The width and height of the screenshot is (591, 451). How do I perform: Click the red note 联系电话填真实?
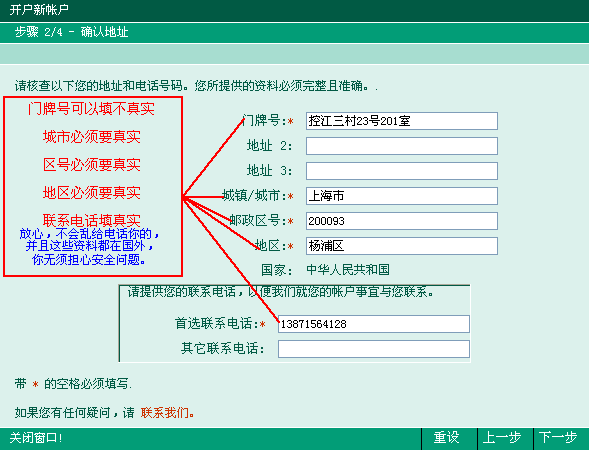pos(92,220)
